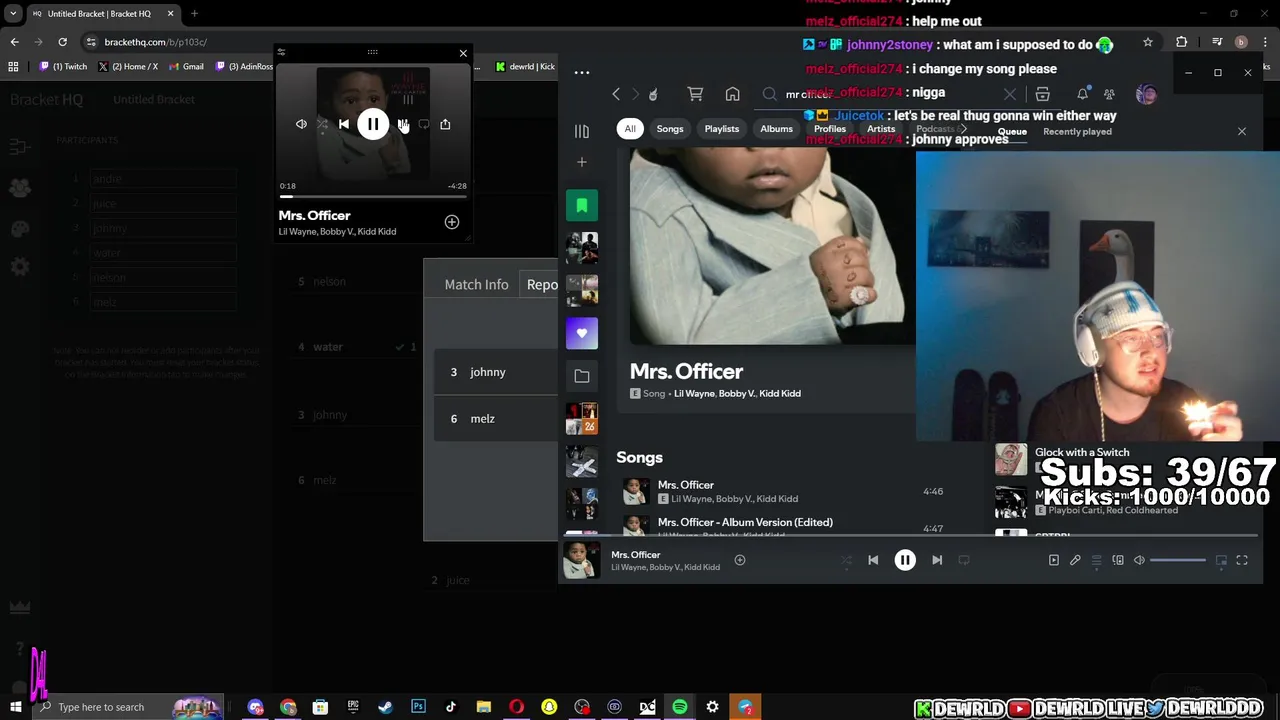Open Now Playing view panel
The image size is (1280, 720).
(x=1053, y=561)
